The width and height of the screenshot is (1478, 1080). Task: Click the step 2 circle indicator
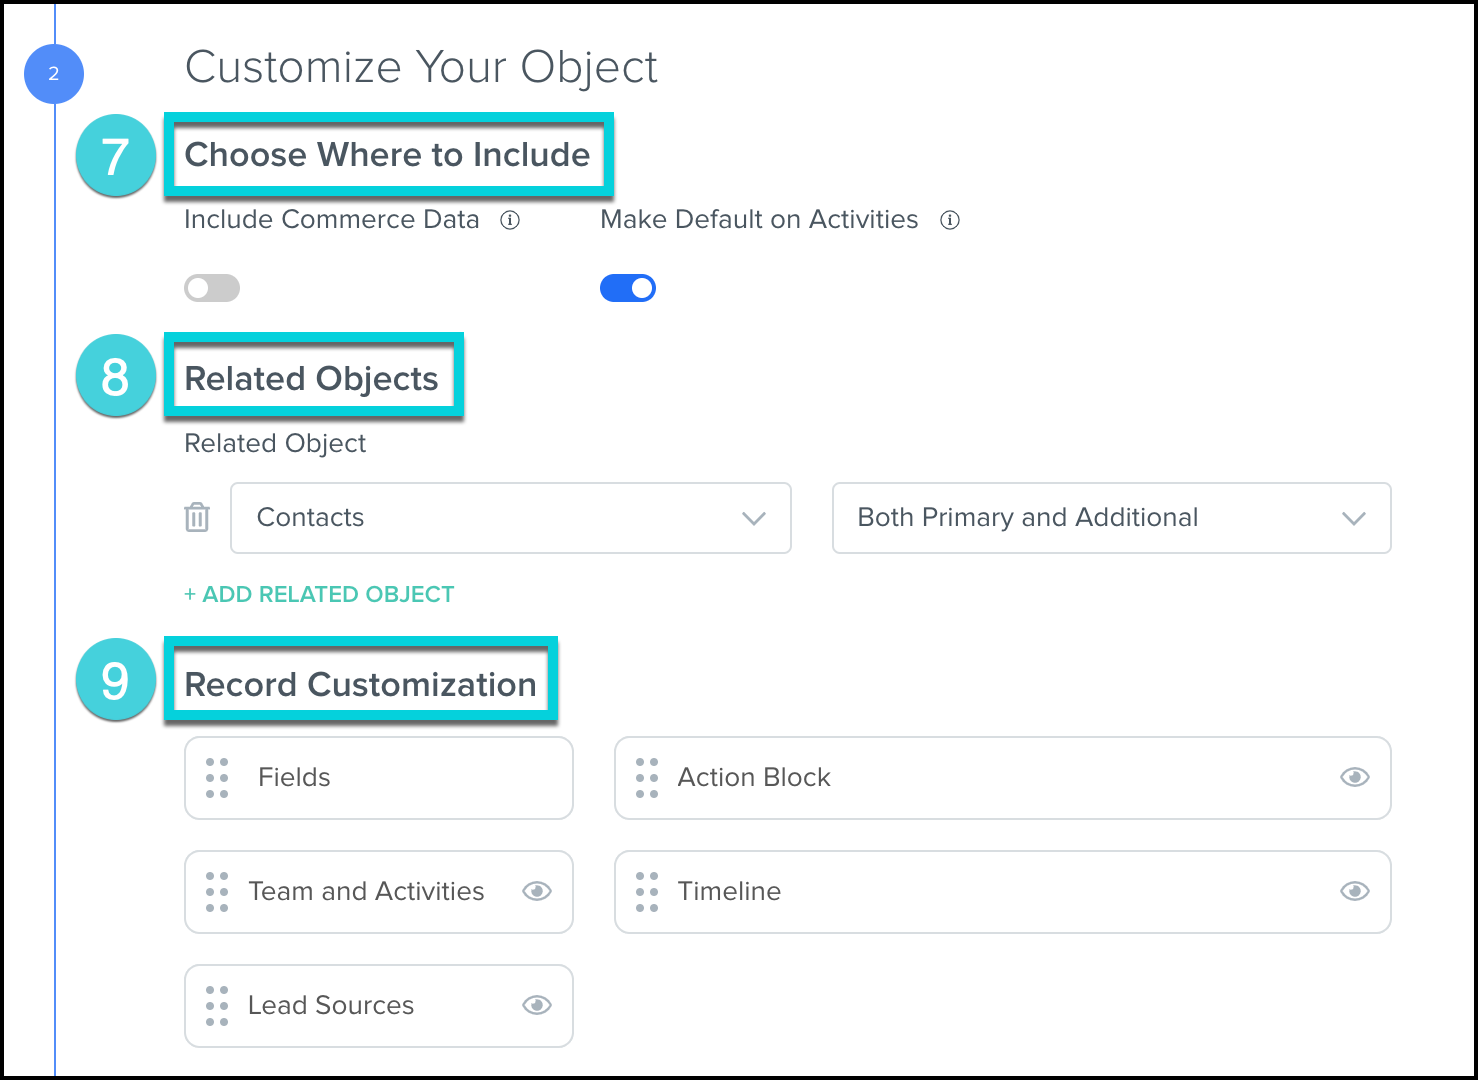click(54, 74)
